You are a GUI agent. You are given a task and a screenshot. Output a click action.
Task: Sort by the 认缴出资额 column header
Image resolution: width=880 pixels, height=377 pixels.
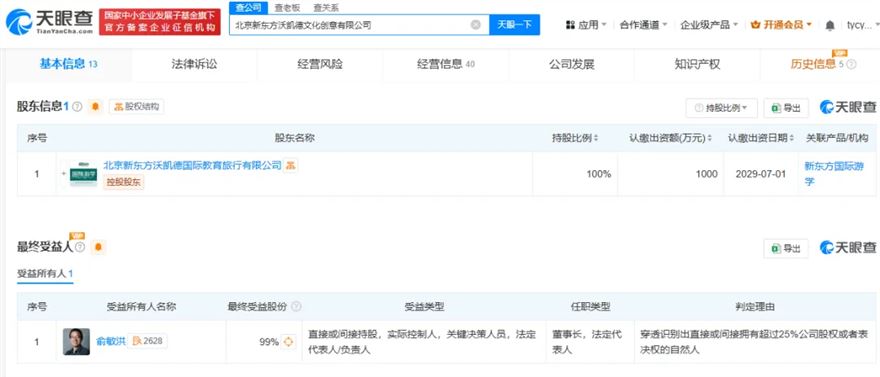(671, 138)
